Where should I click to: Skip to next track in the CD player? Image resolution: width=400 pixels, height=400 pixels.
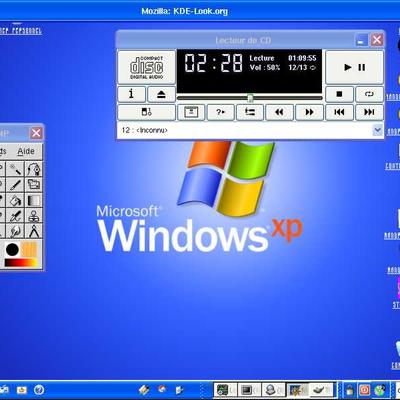pyautogui.click(x=369, y=112)
